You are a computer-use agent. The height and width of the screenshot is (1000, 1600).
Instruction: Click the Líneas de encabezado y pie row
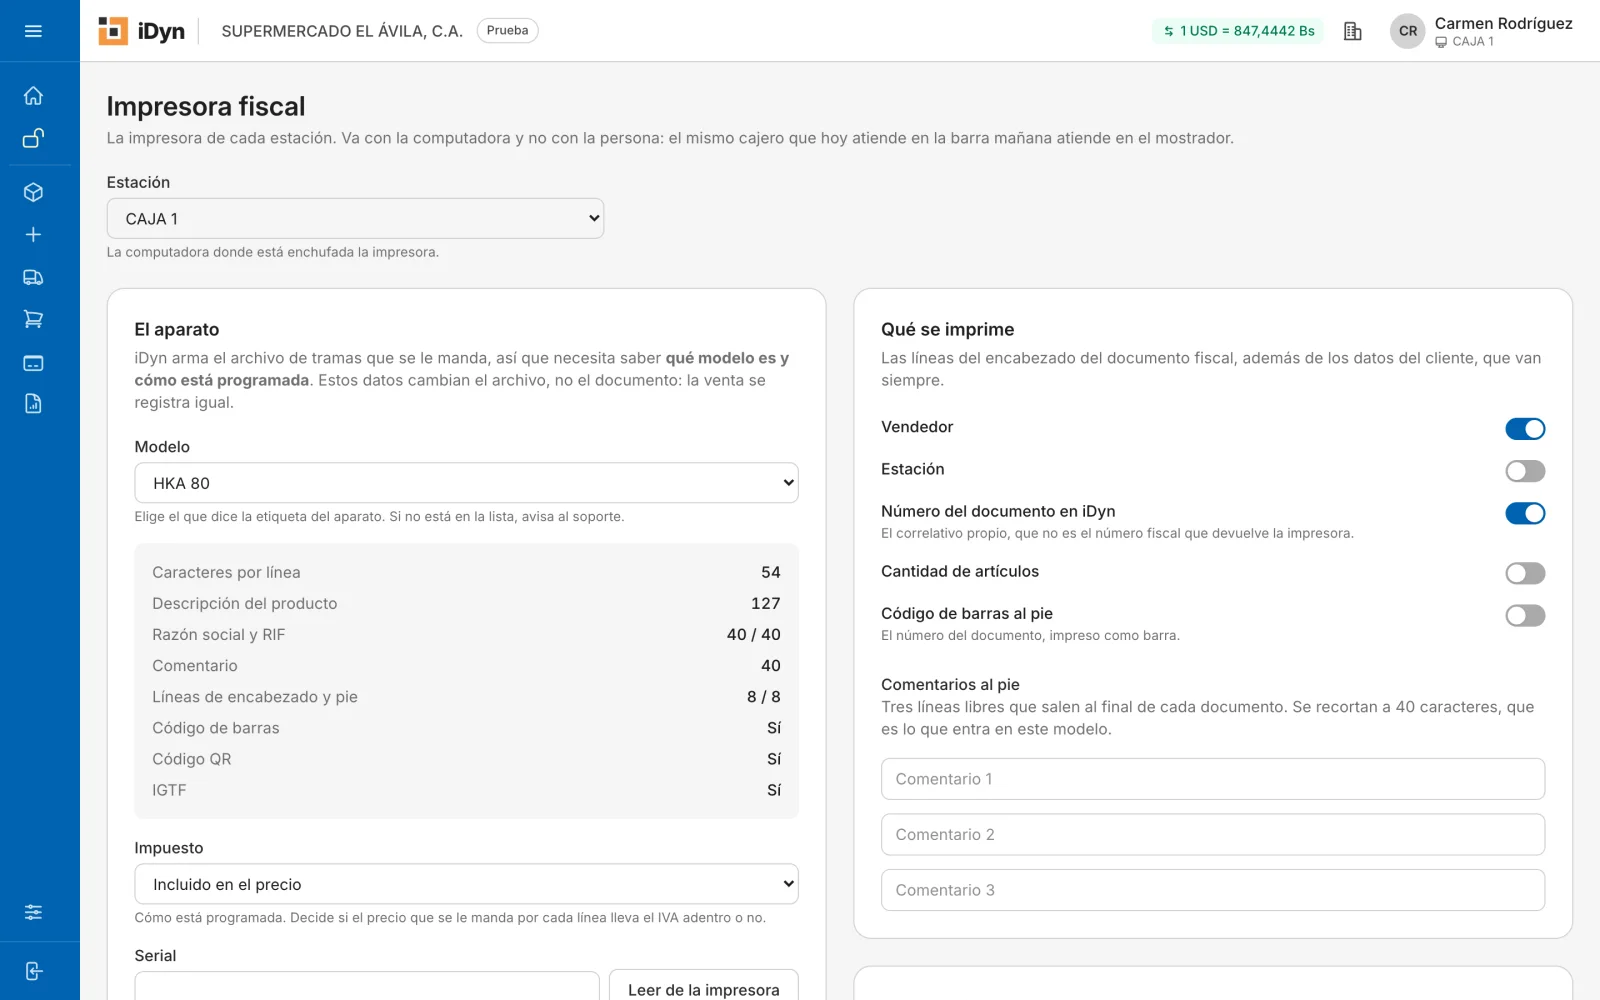tap(466, 696)
